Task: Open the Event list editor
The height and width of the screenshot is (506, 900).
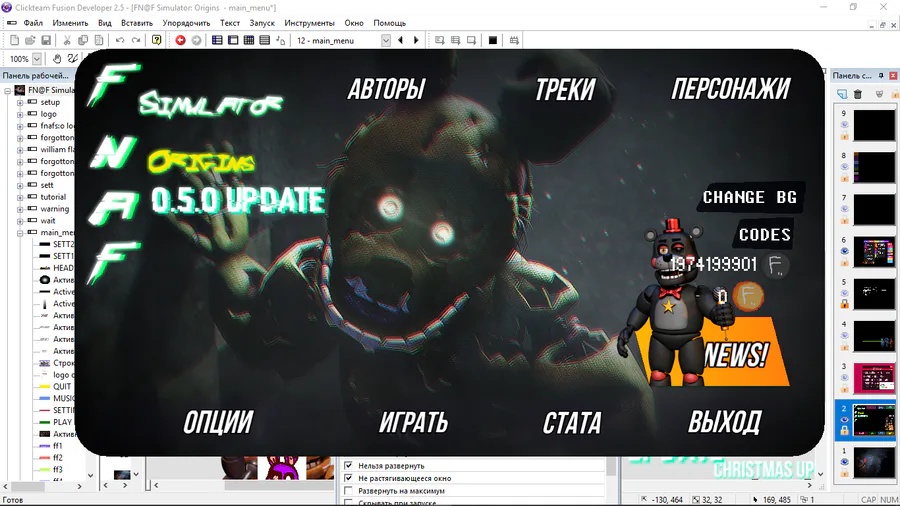Action: [x=265, y=40]
